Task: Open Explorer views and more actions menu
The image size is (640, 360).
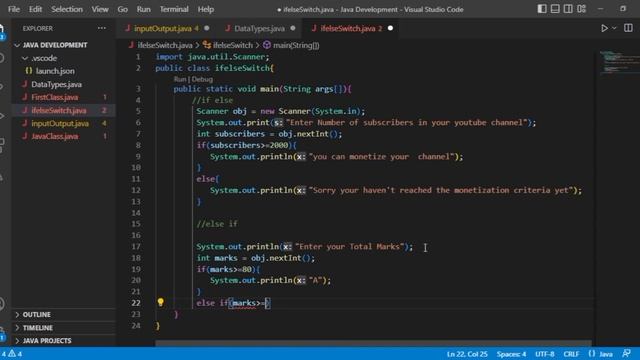Action: pos(102,28)
